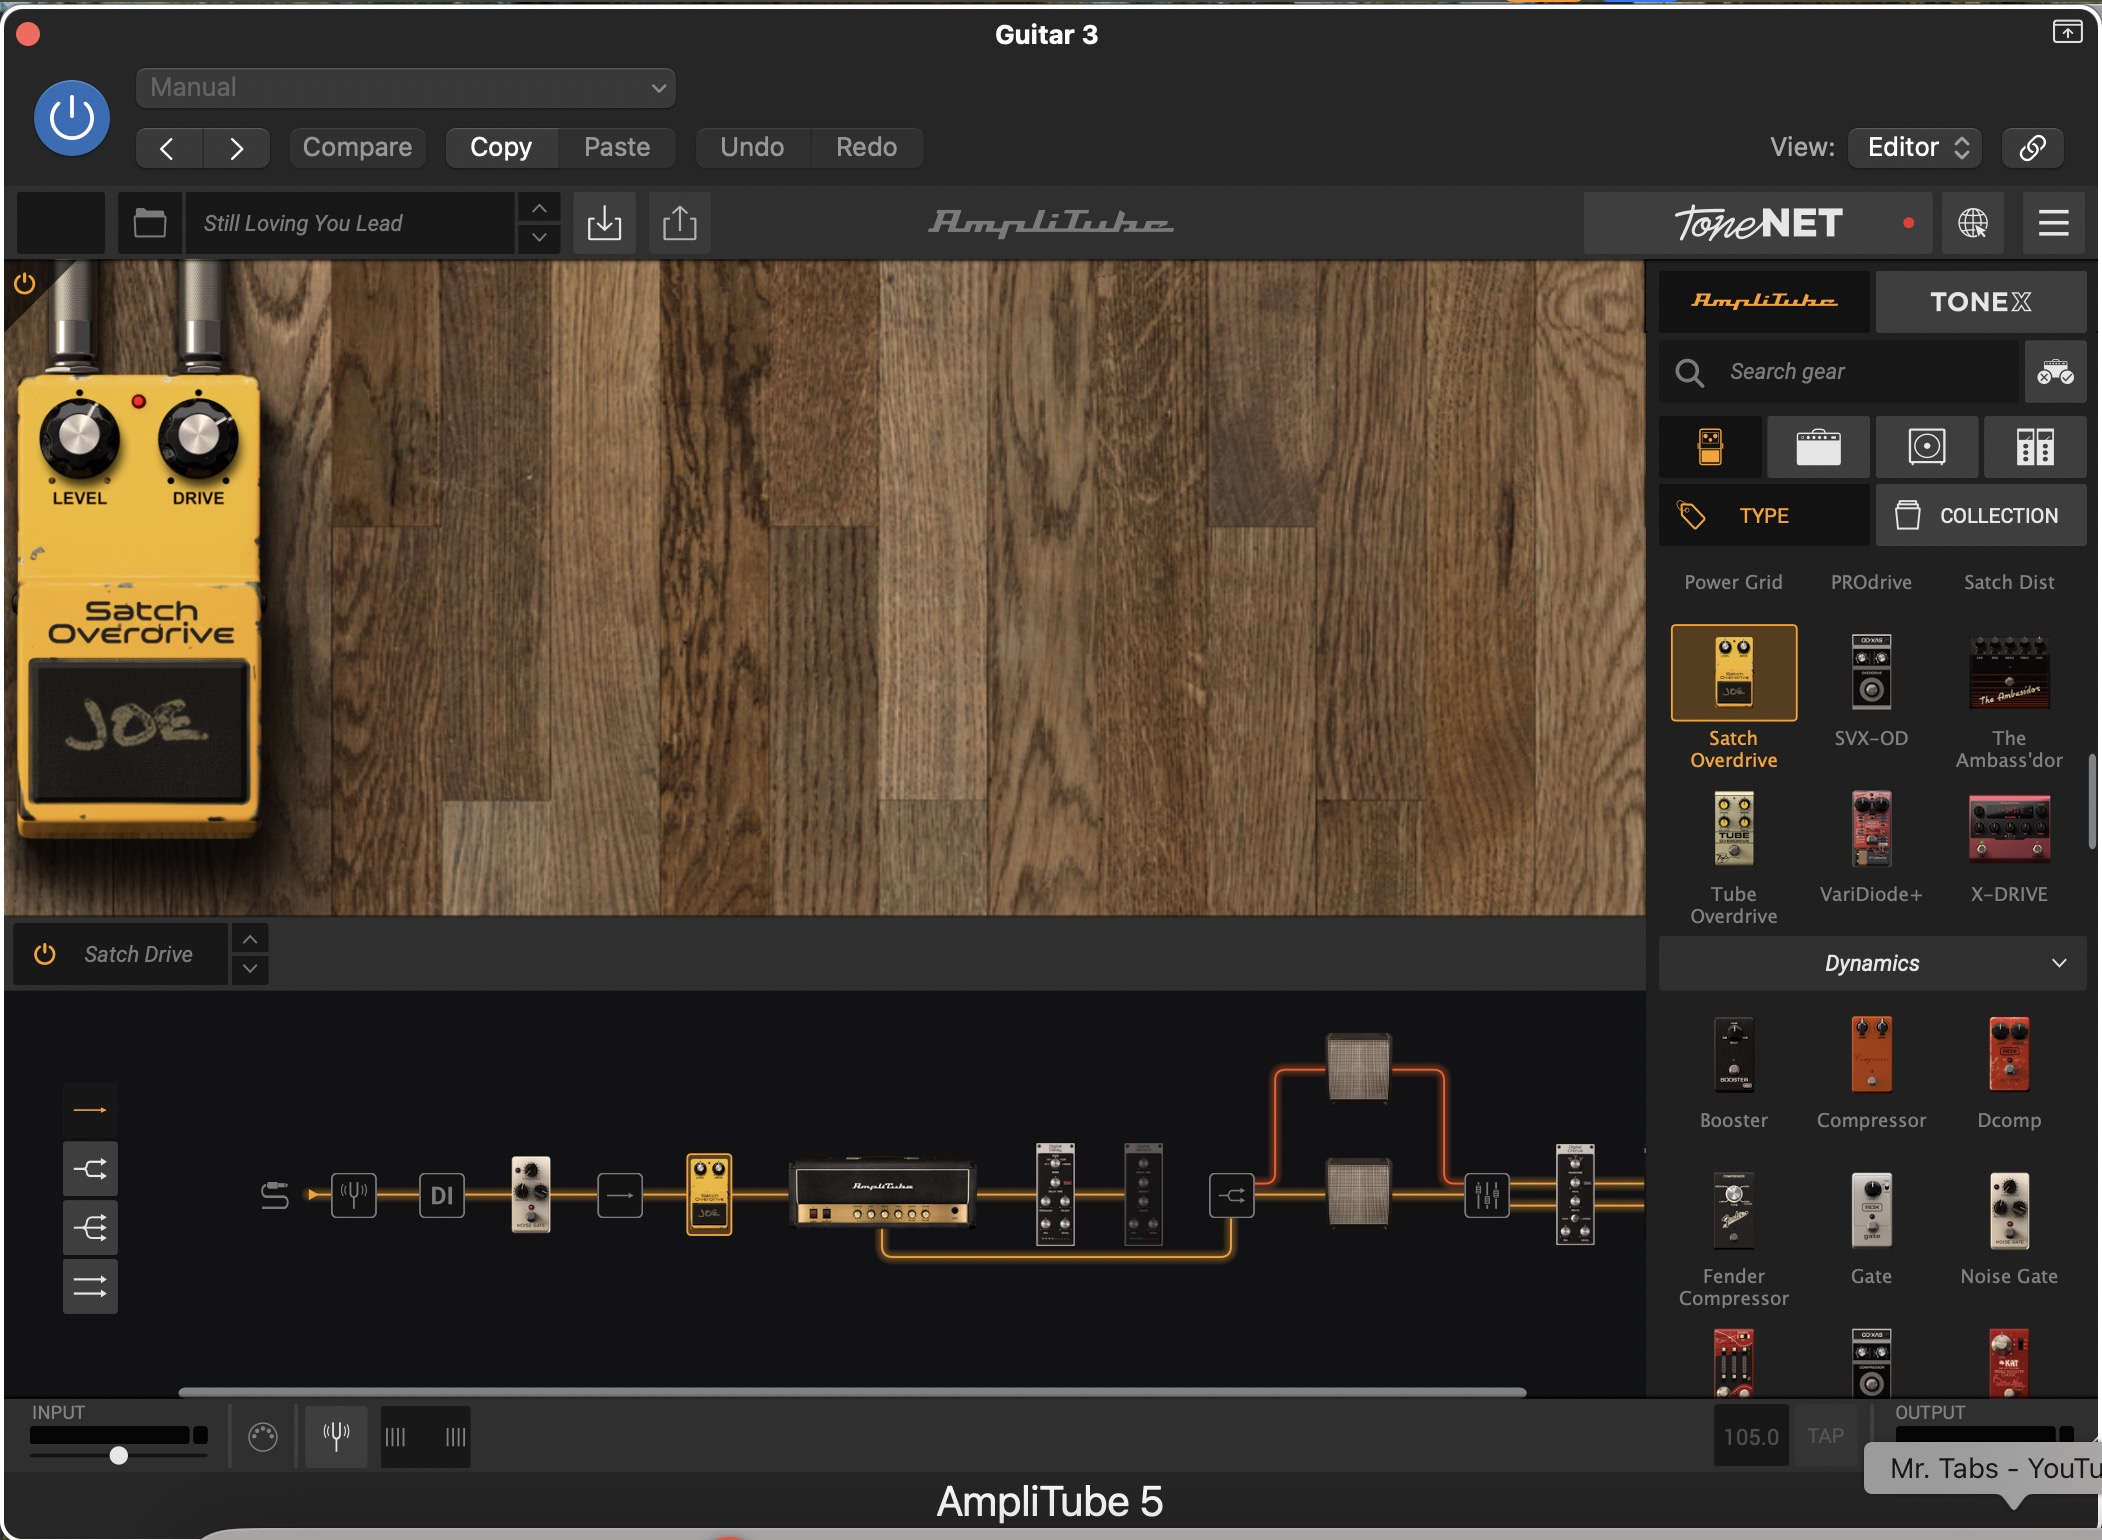Select the Dcomp pedal
Image resolution: width=2102 pixels, height=1540 pixels.
coord(2009,1055)
